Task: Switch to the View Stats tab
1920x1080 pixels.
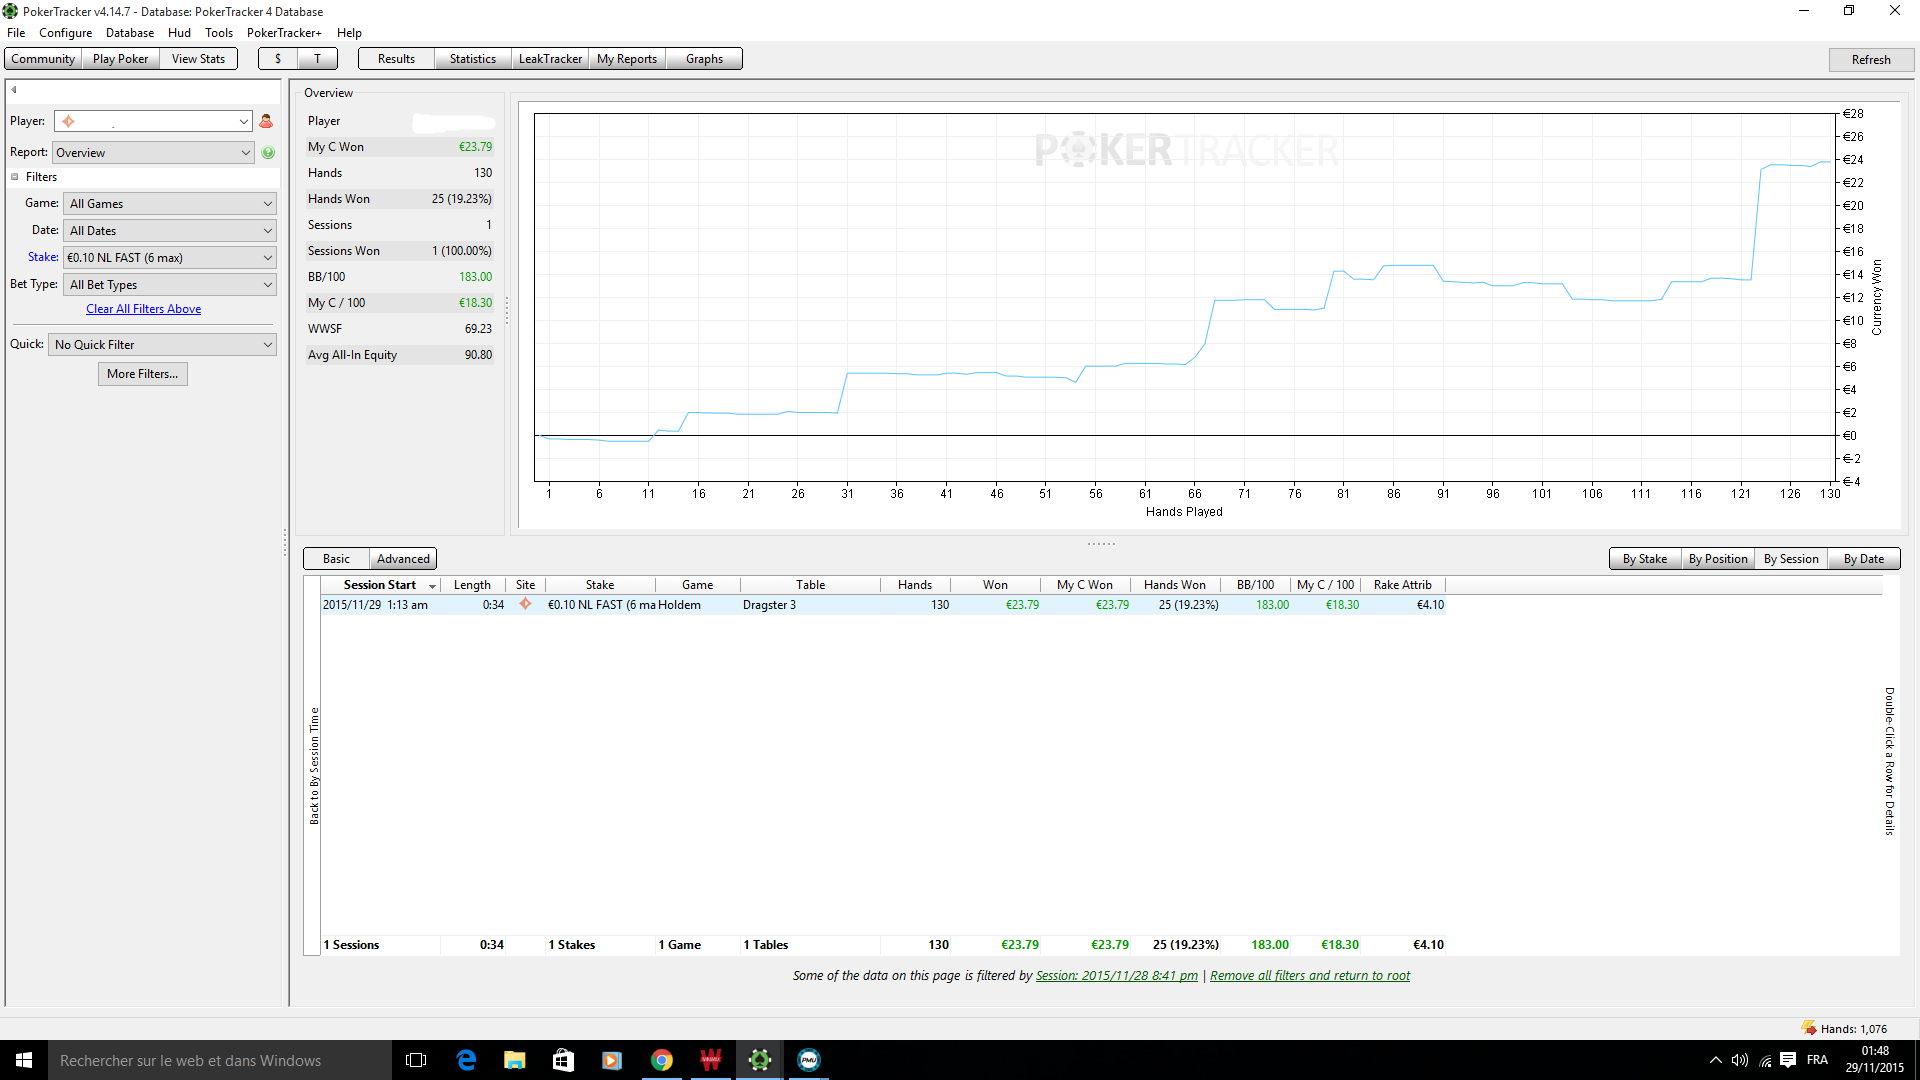Action: pyautogui.click(x=198, y=59)
